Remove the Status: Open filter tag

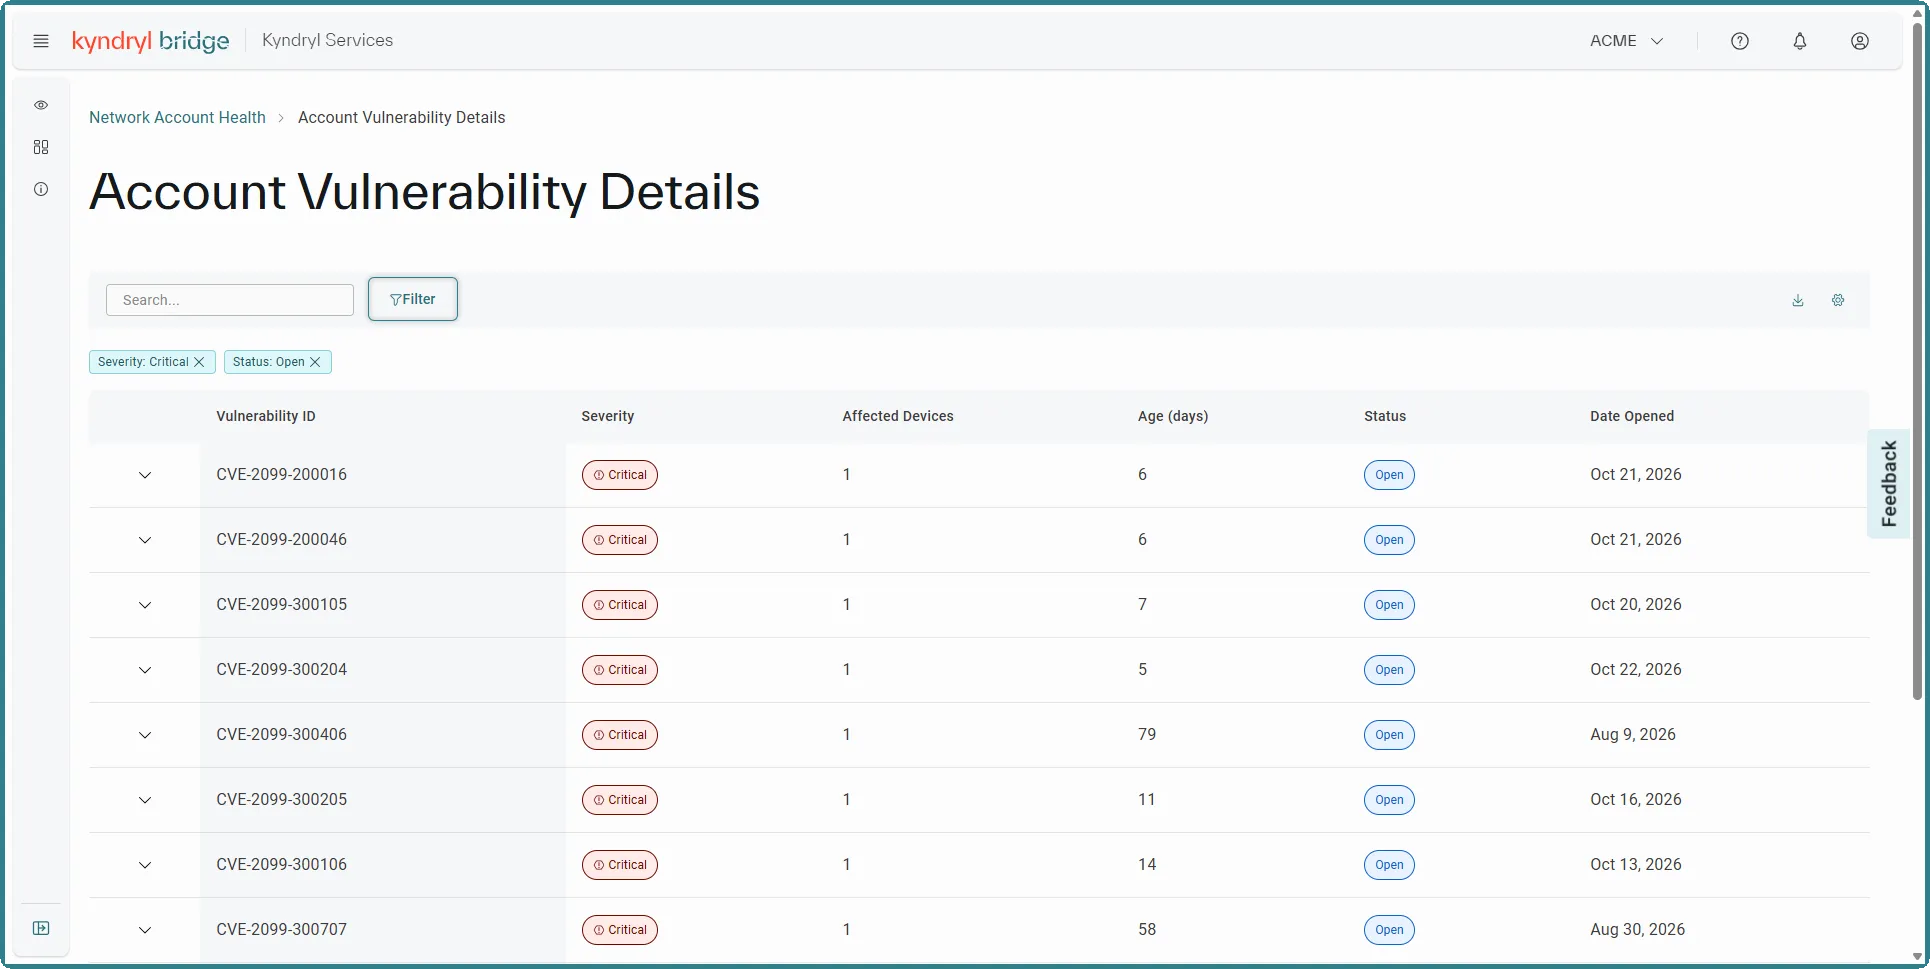click(315, 362)
